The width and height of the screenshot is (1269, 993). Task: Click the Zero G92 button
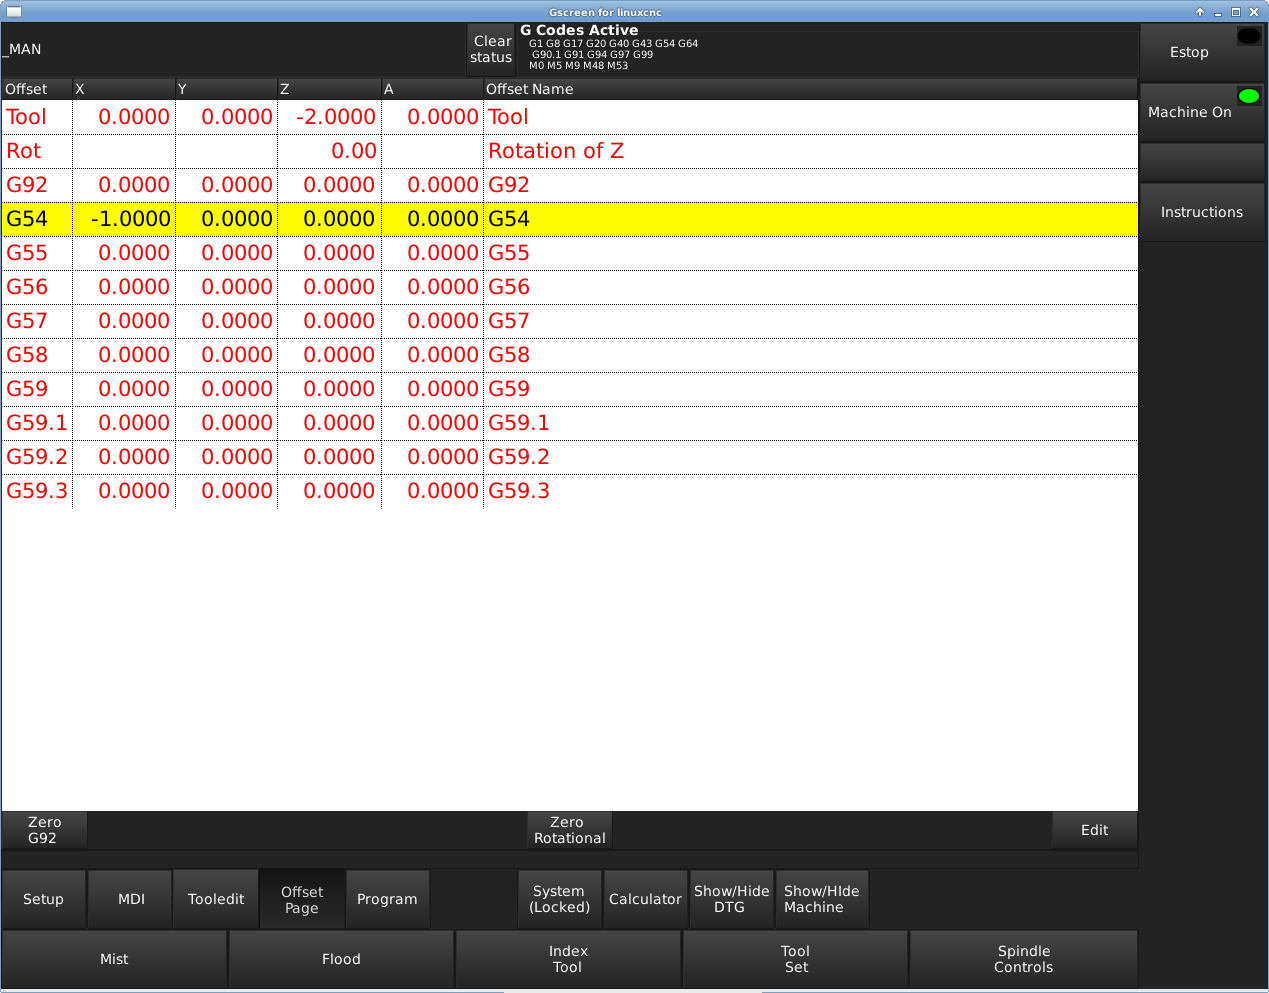44,830
